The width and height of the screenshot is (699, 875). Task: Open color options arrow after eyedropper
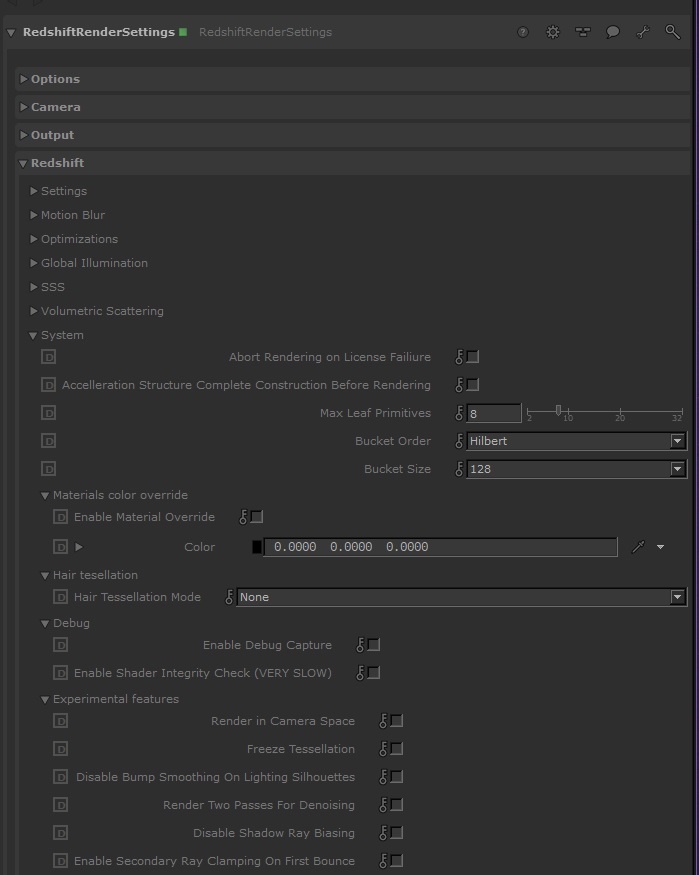coord(661,547)
